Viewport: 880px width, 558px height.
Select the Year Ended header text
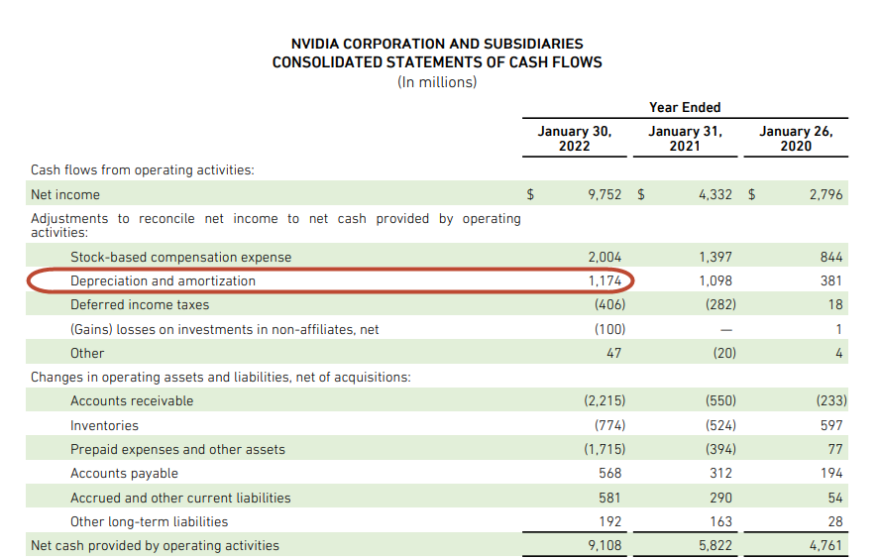[685, 107]
